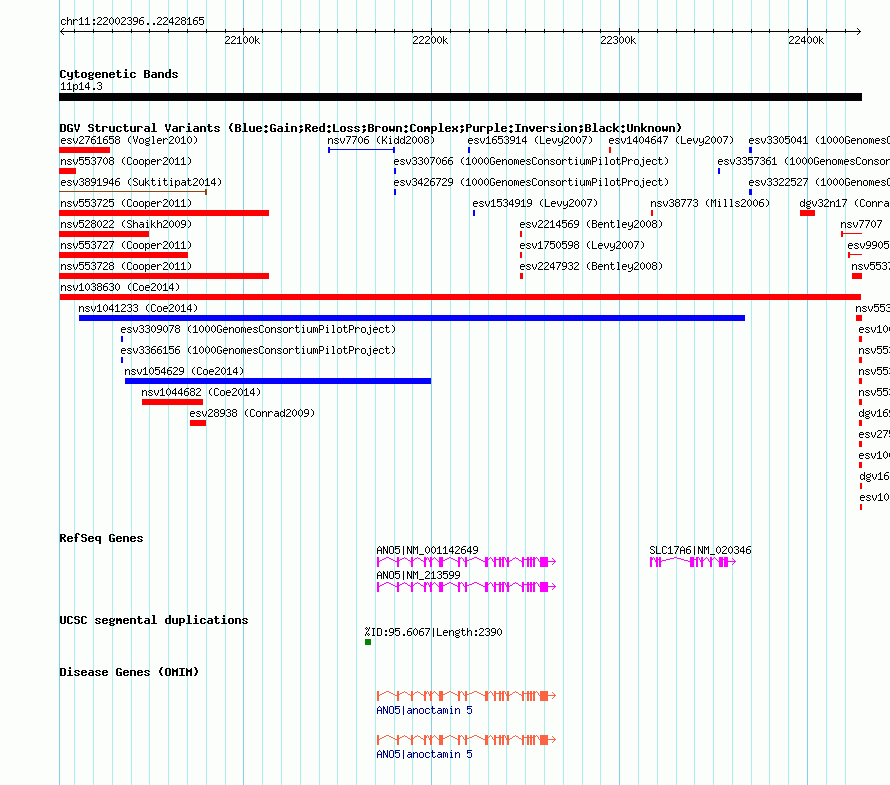Screen dimensions: 890x785
Task: Click the 22400k ruler tick label
Action: [806, 40]
